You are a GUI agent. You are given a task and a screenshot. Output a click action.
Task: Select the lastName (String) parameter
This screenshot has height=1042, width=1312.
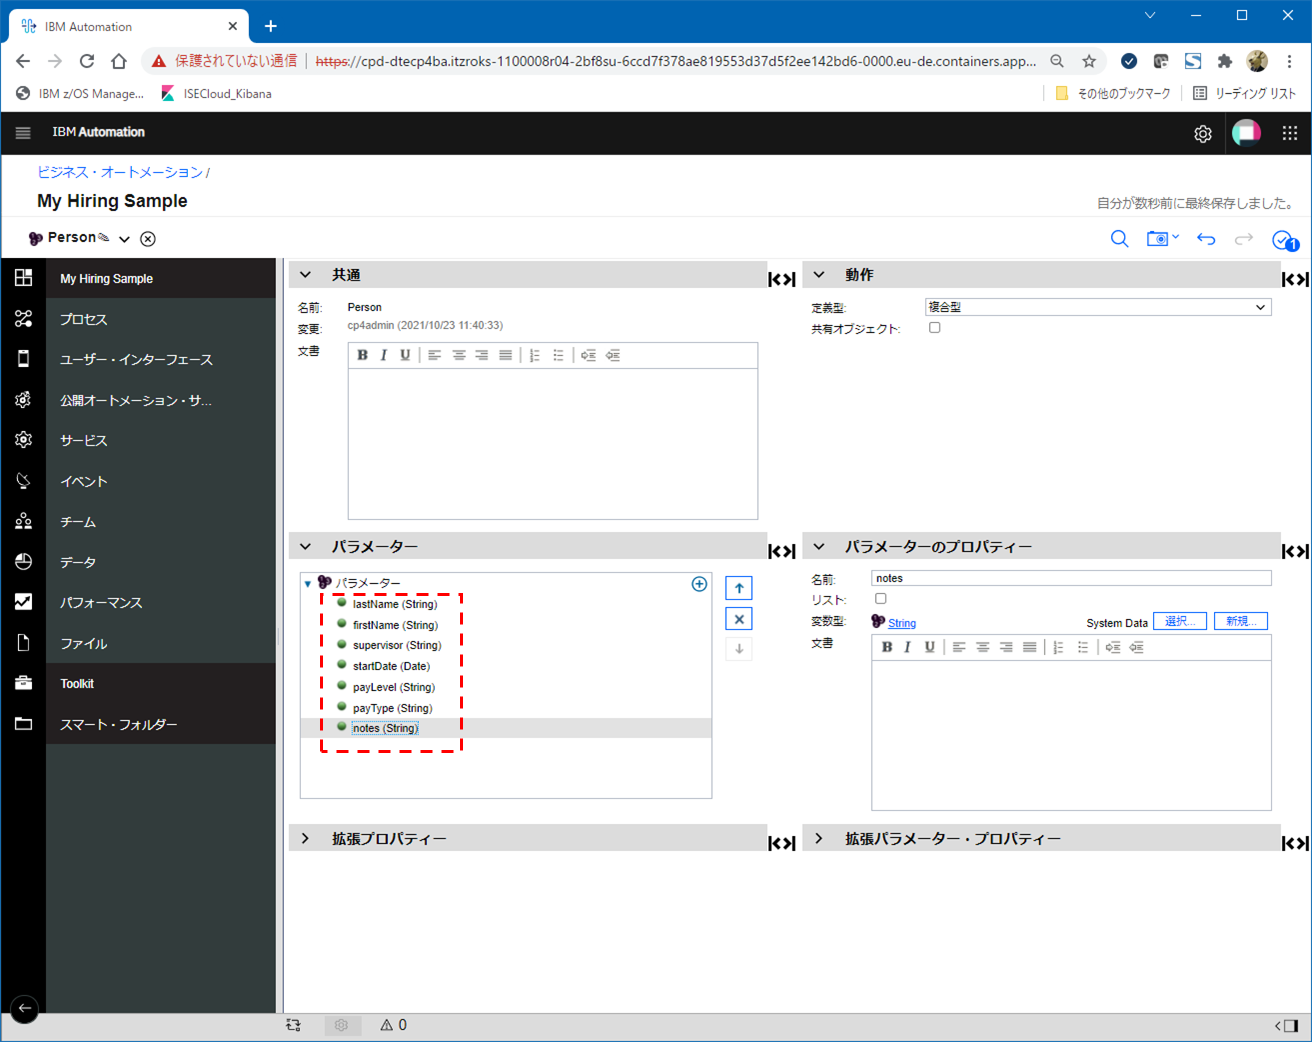click(394, 604)
